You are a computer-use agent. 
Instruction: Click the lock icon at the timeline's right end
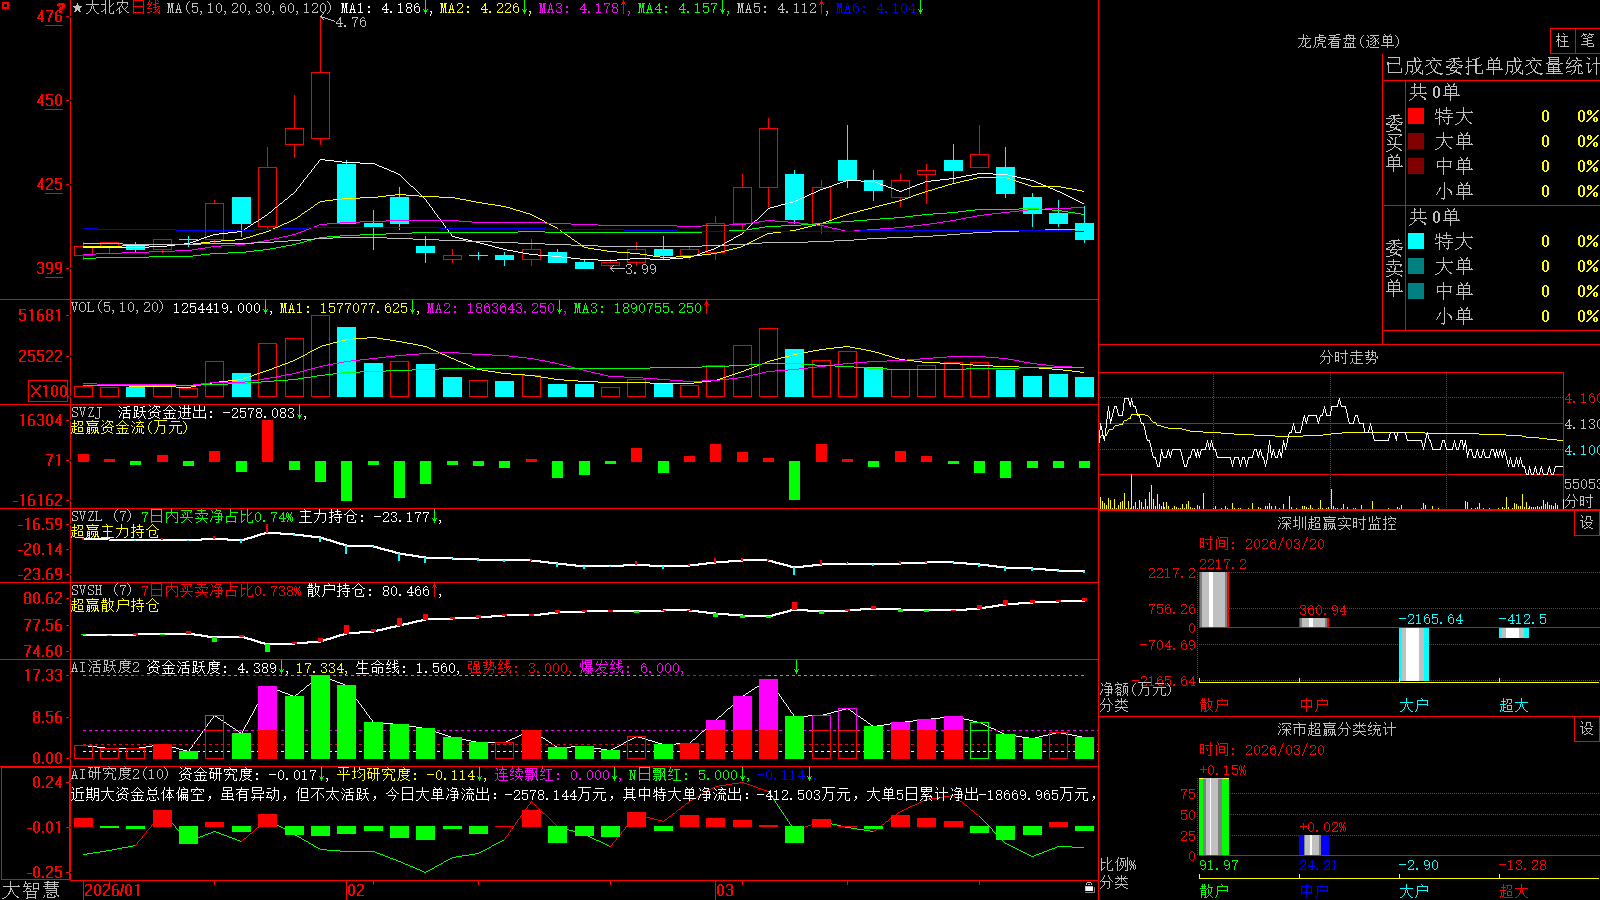pos(1090,888)
